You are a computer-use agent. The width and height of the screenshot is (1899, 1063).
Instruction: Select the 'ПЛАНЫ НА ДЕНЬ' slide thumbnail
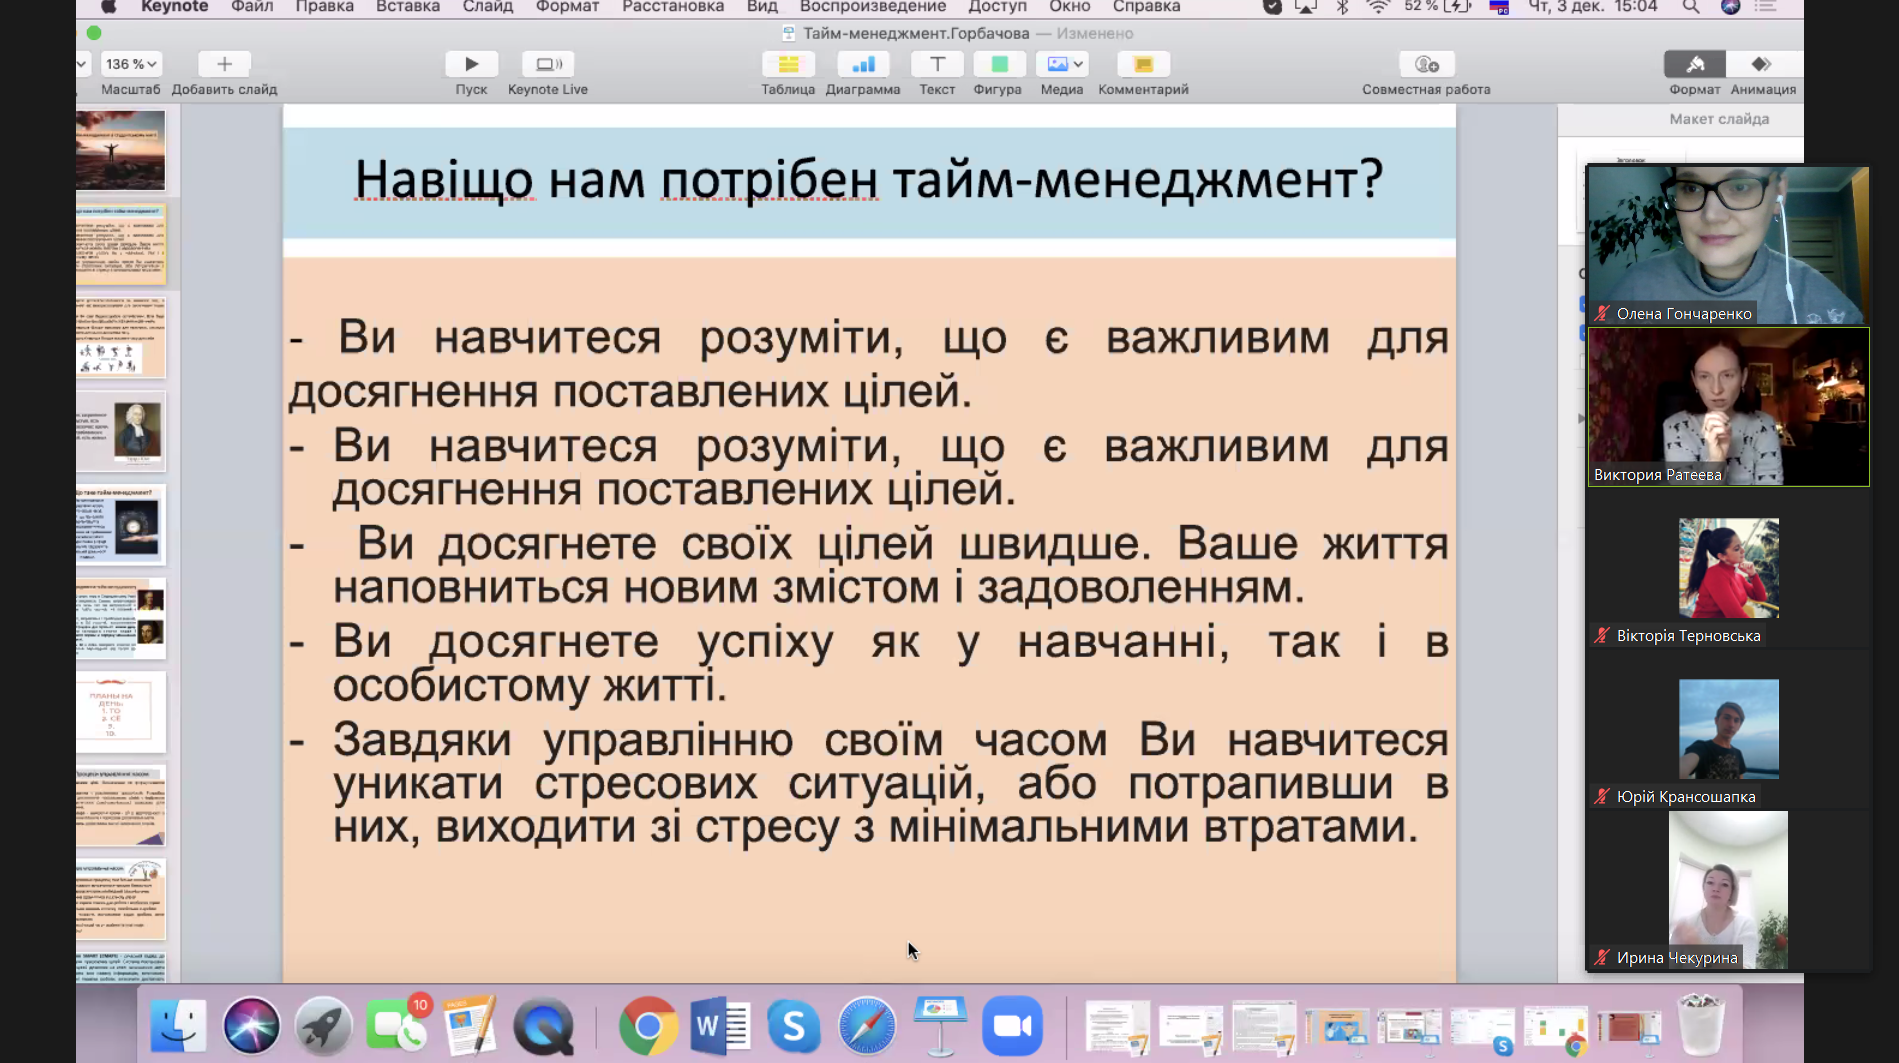120,712
